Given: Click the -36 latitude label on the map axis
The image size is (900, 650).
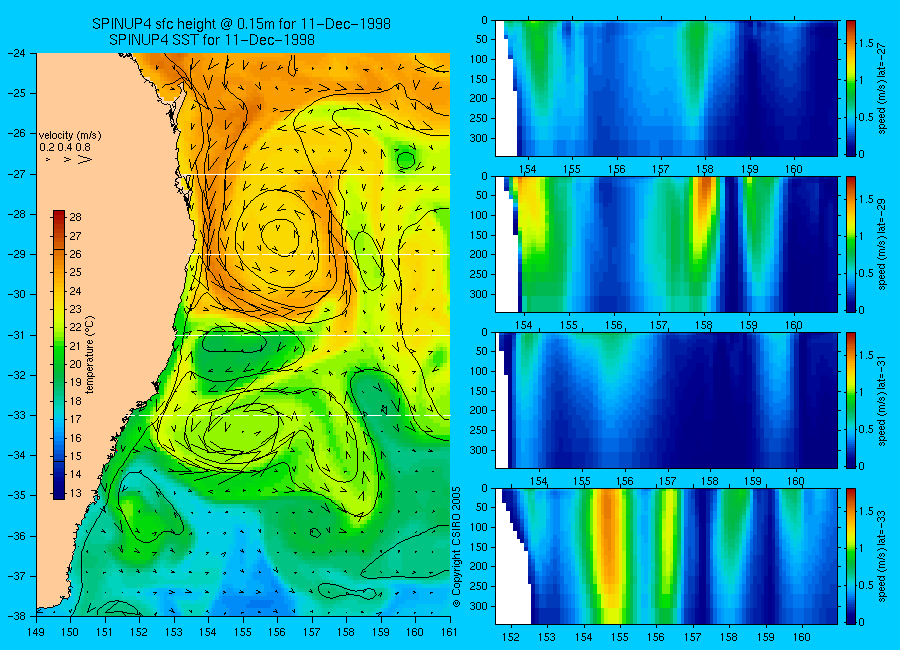Looking at the screenshot, I should tap(17, 536).
